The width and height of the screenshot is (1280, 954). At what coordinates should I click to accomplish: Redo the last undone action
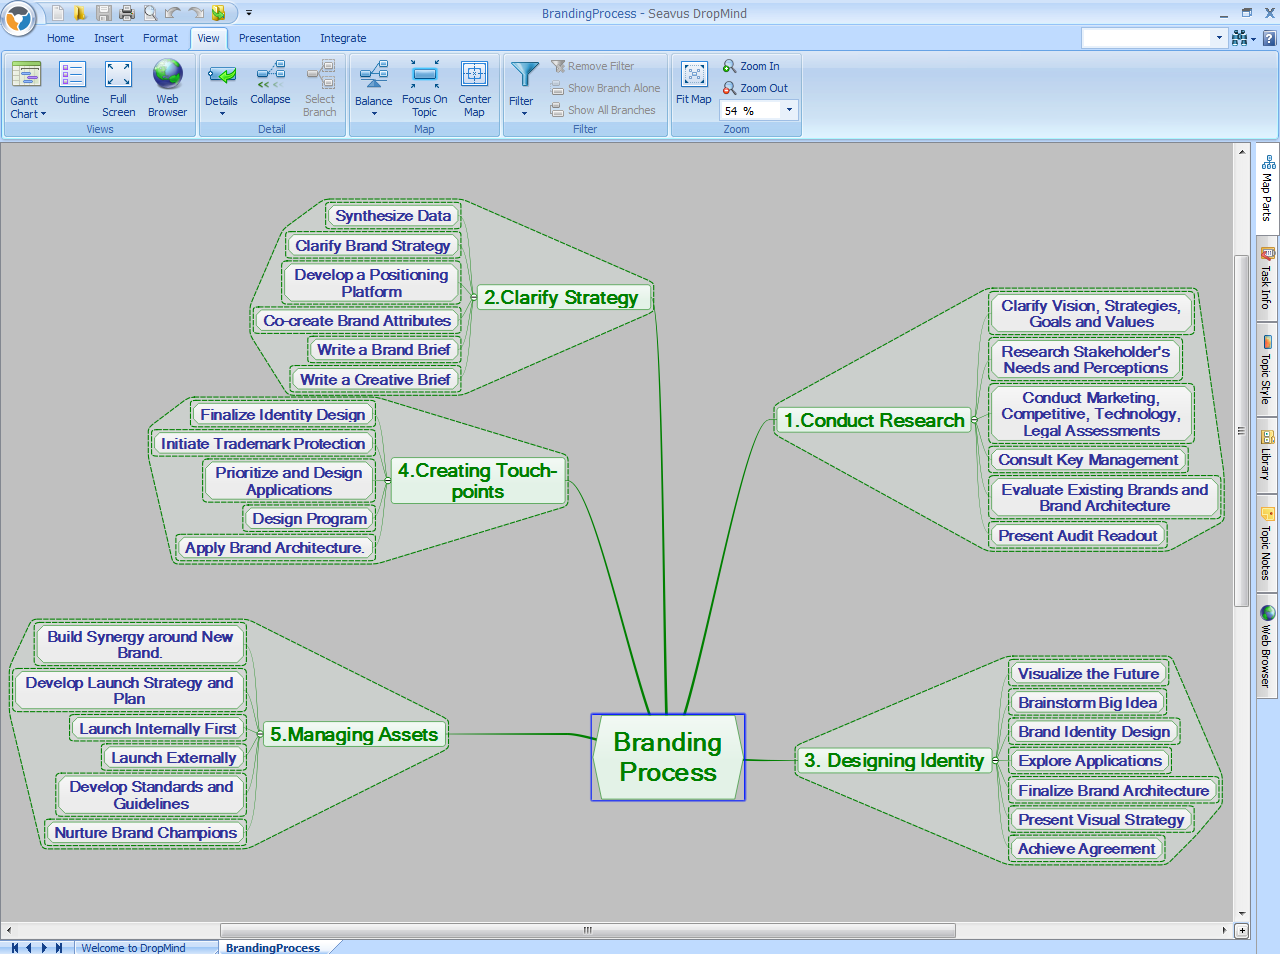195,13
